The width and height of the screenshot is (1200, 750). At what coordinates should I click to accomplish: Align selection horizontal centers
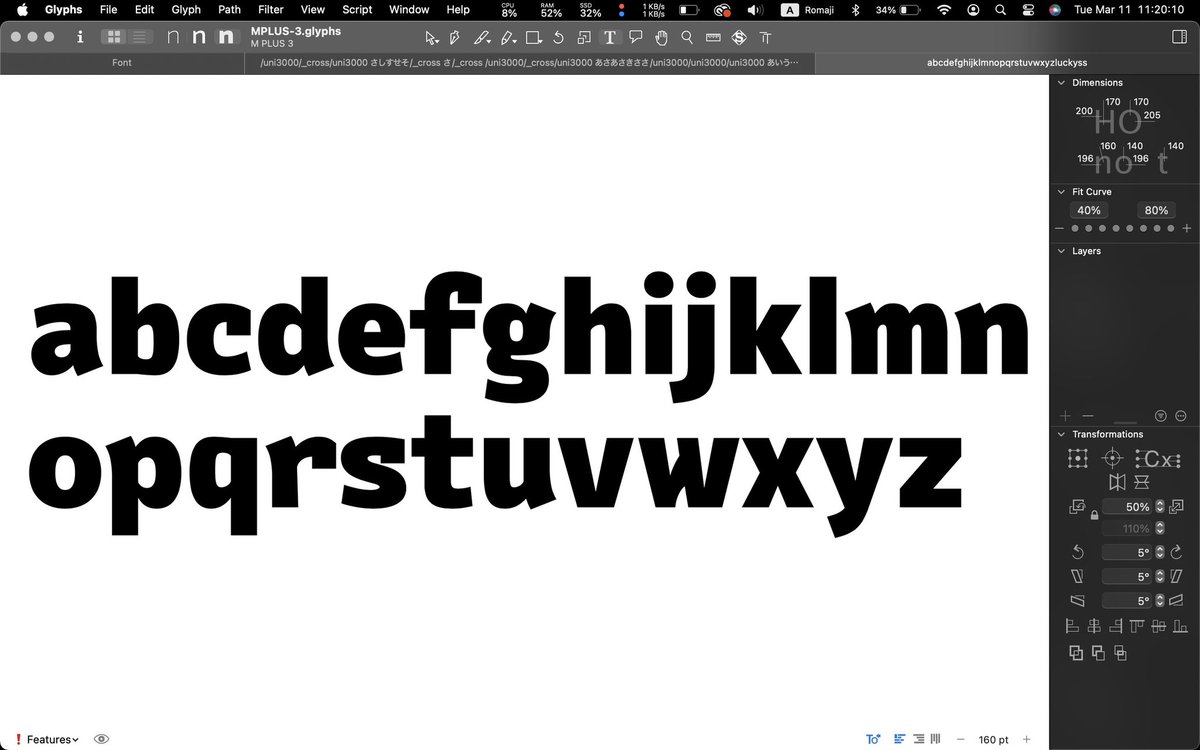[x=1094, y=627]
